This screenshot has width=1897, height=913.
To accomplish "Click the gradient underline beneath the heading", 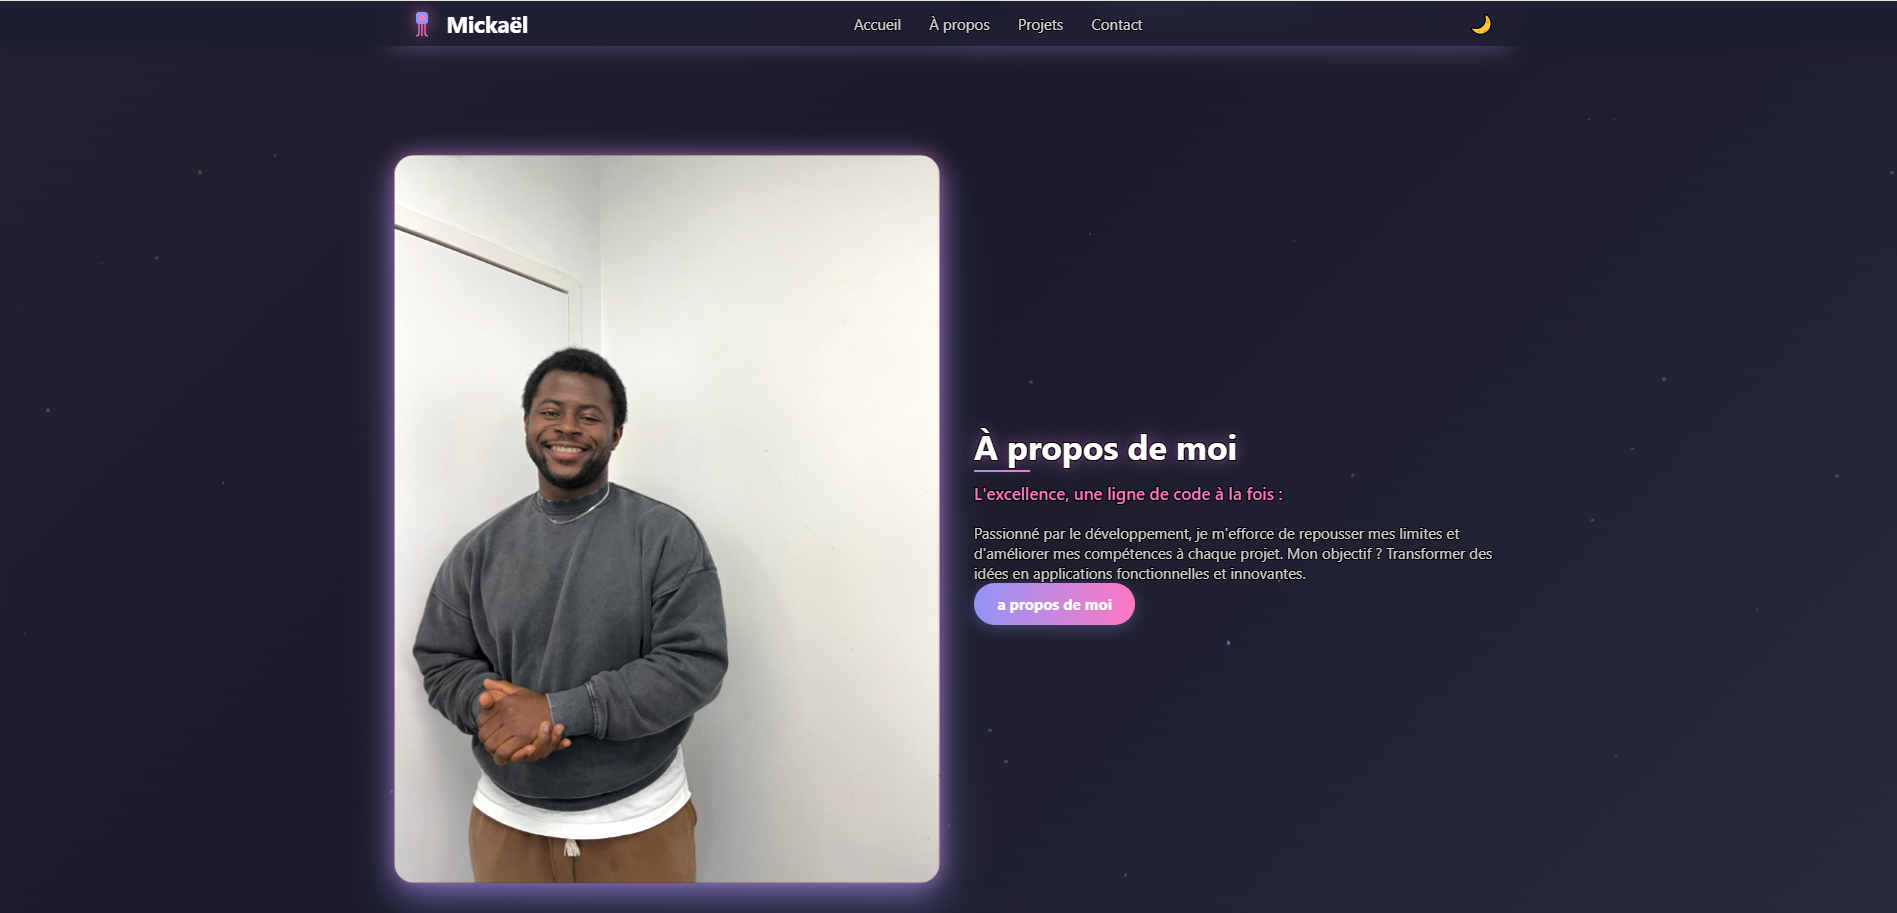I will click(x=1002, y=470).
